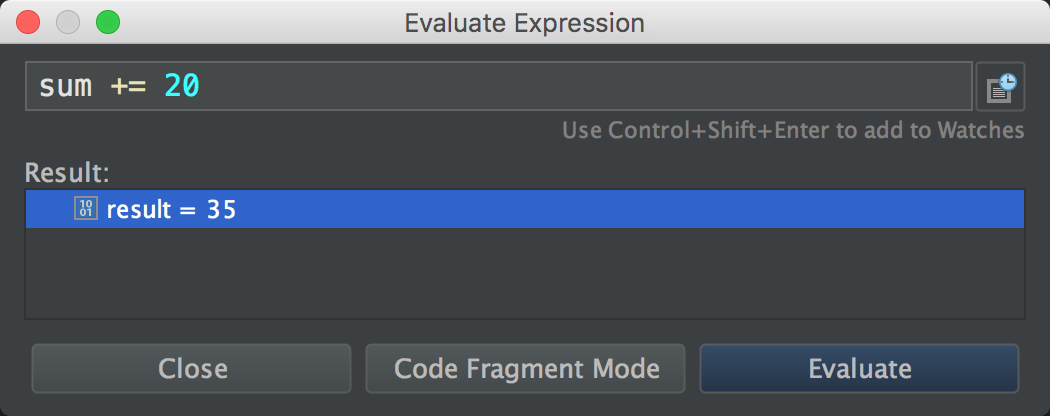Click the "+=" operator in the expression

tap(128, 87)
